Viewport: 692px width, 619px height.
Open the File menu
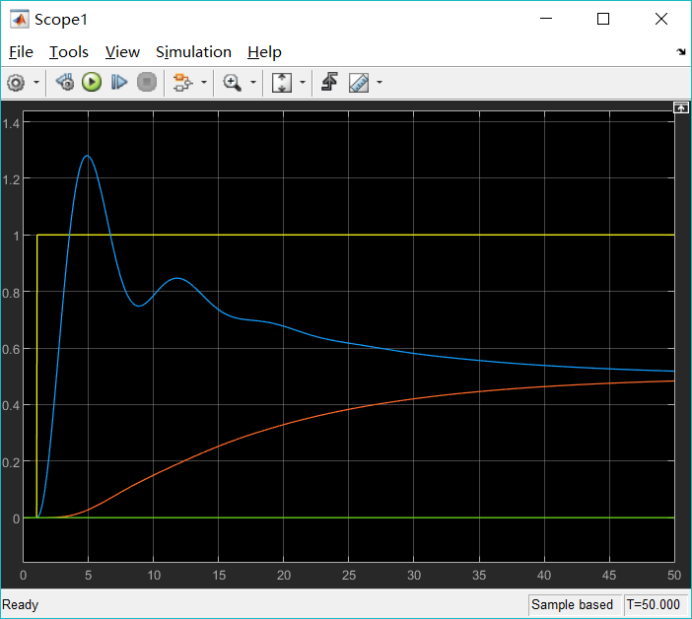tap(21, 52)
